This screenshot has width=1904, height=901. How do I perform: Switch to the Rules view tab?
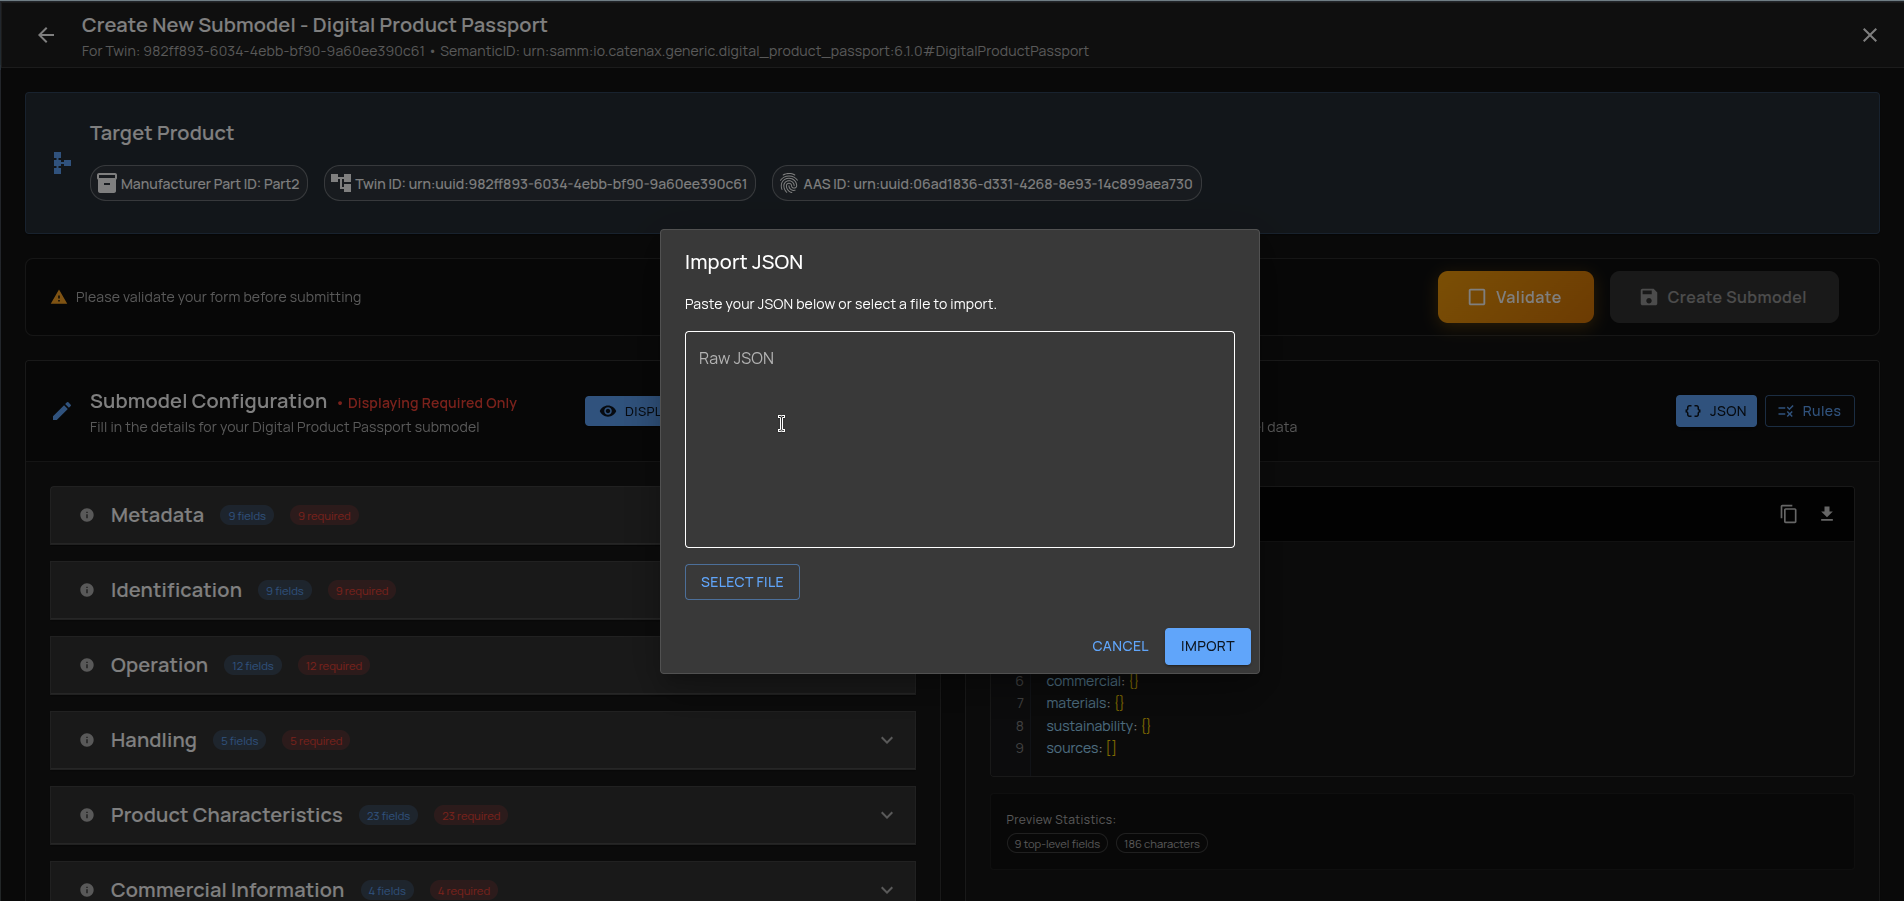[1809, 410]
